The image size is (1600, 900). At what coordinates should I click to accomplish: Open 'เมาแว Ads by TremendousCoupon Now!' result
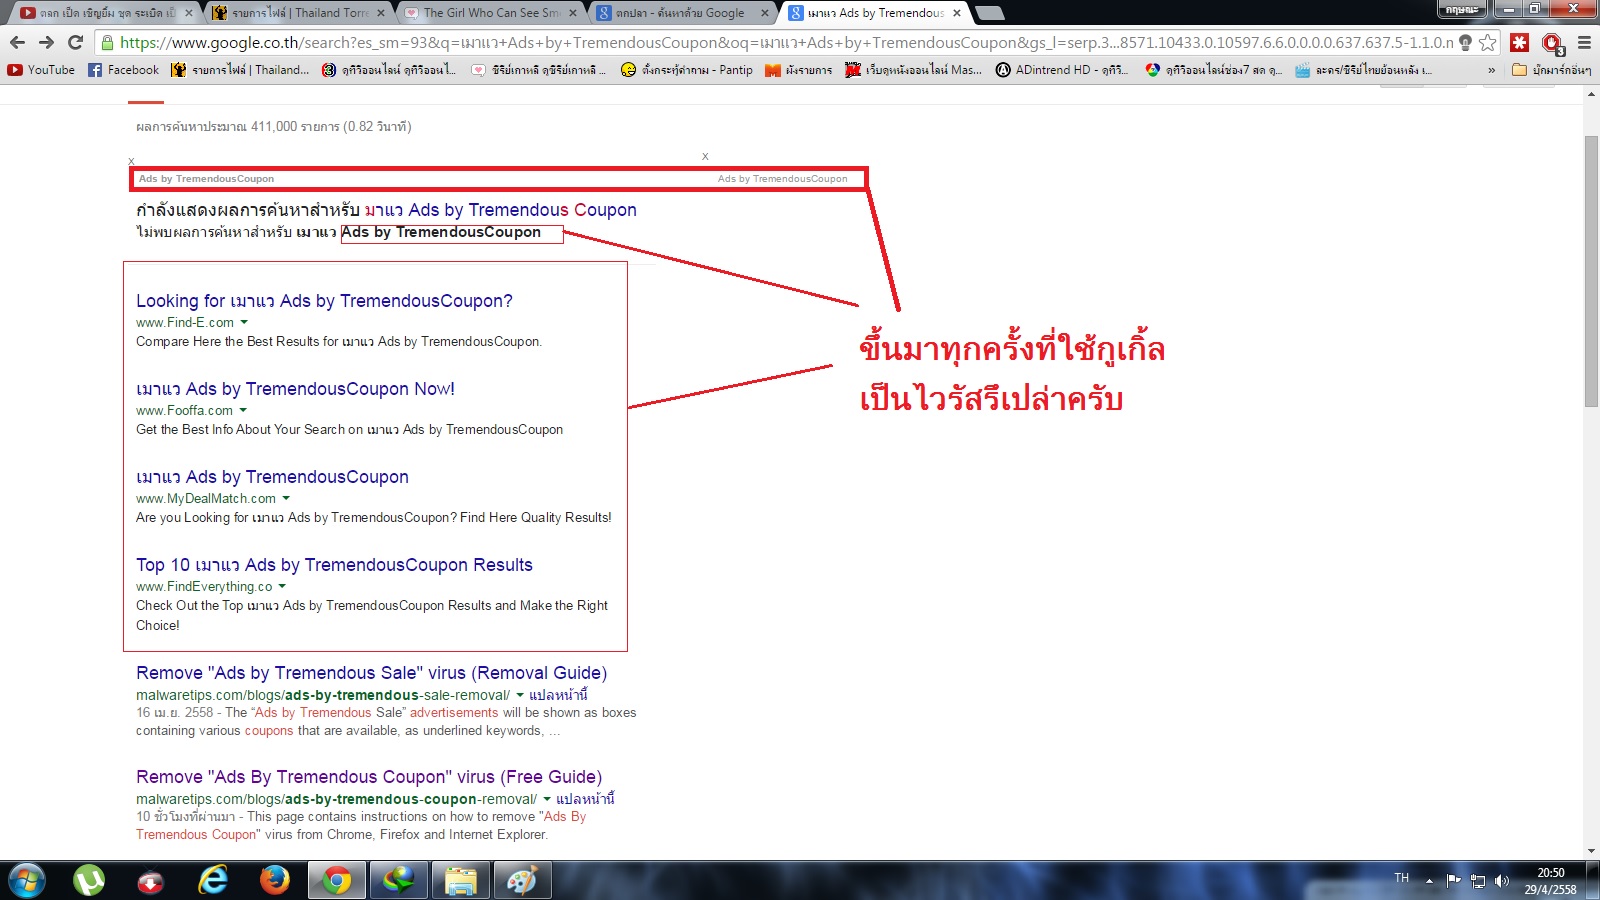(295, 389)
